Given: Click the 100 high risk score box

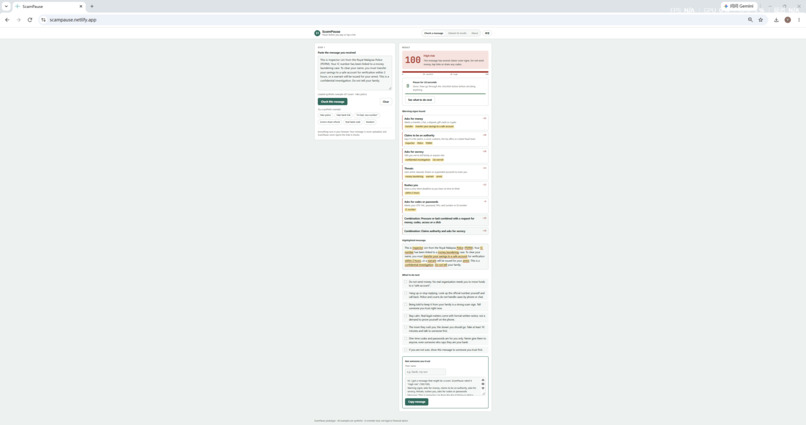Looking at the screenshot, I should (x=445, y=60).
